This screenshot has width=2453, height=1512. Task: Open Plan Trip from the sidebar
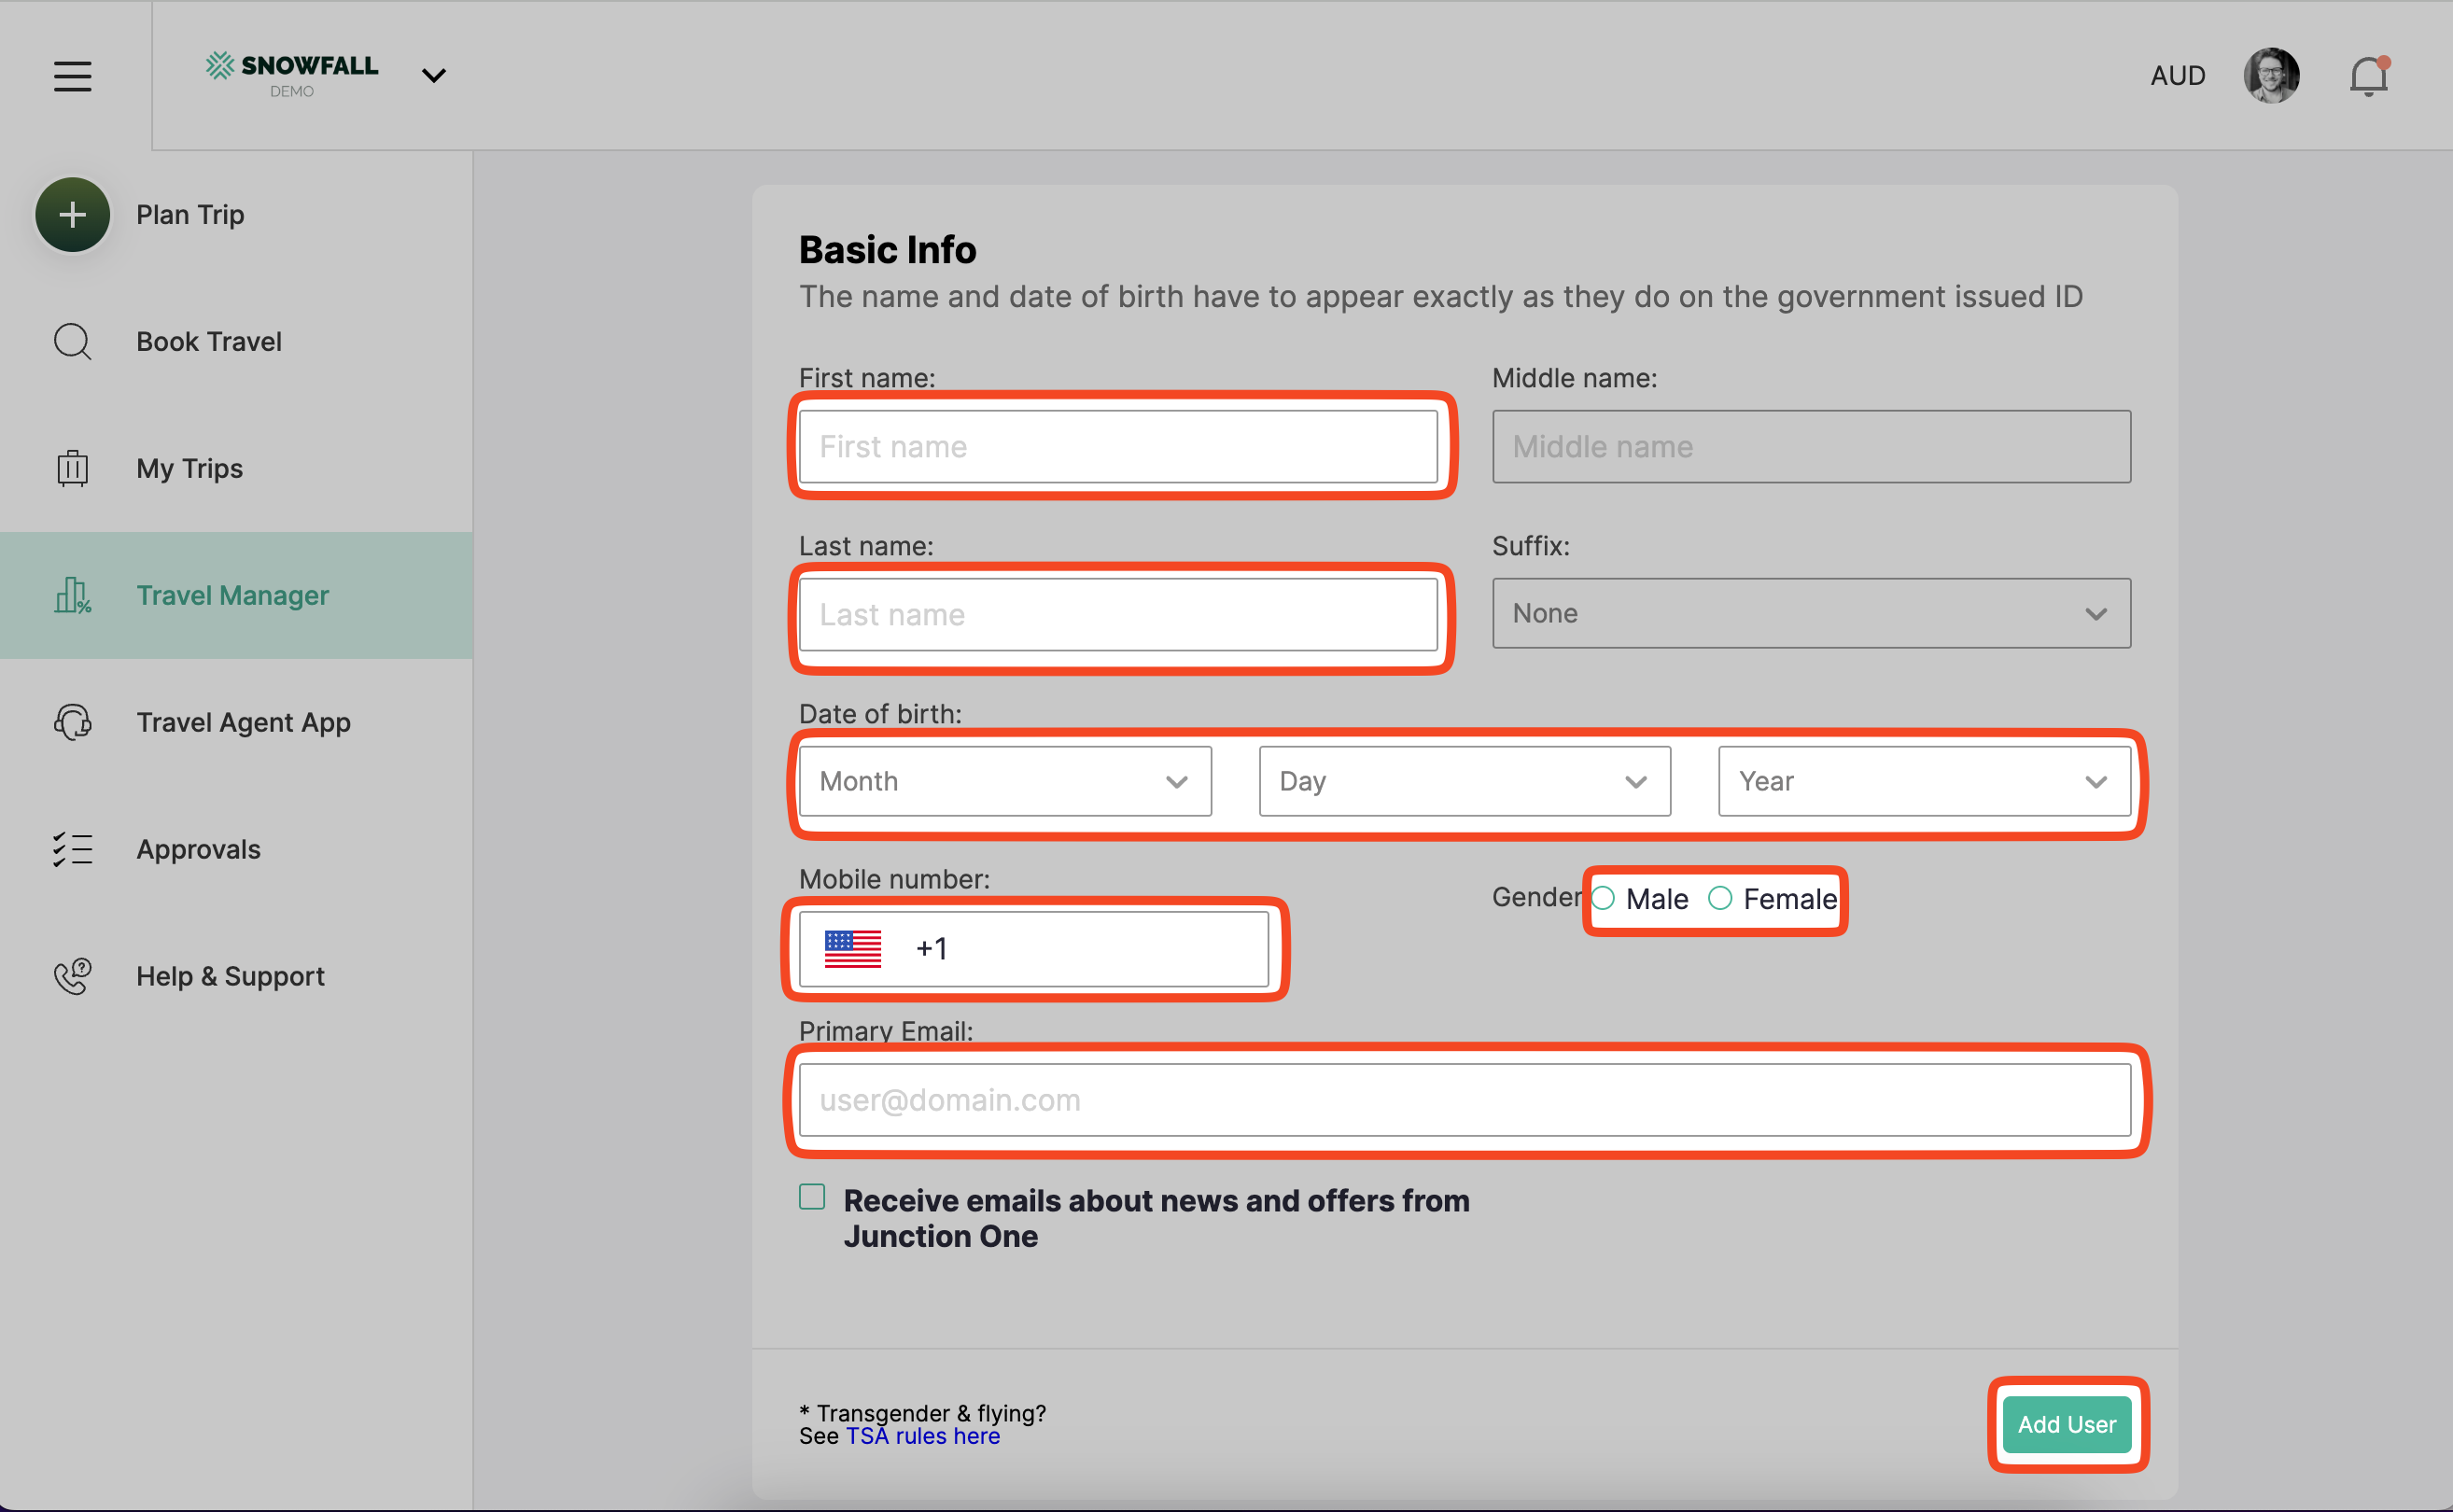[x=190, y=214]
